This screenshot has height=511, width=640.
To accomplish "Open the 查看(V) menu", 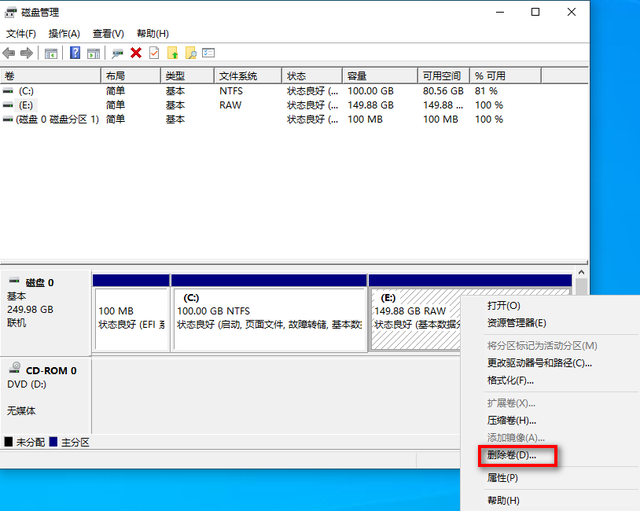I will tap(108, 33).
